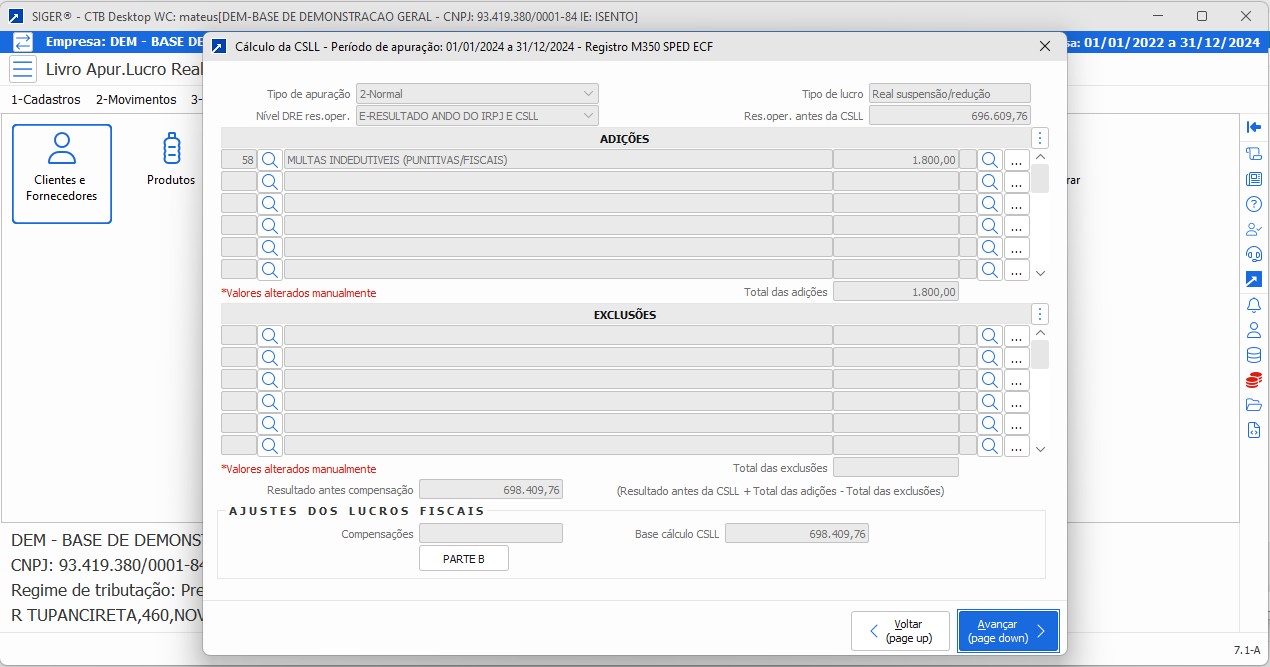Open 2-Movimentos menu

coord(136,100)
